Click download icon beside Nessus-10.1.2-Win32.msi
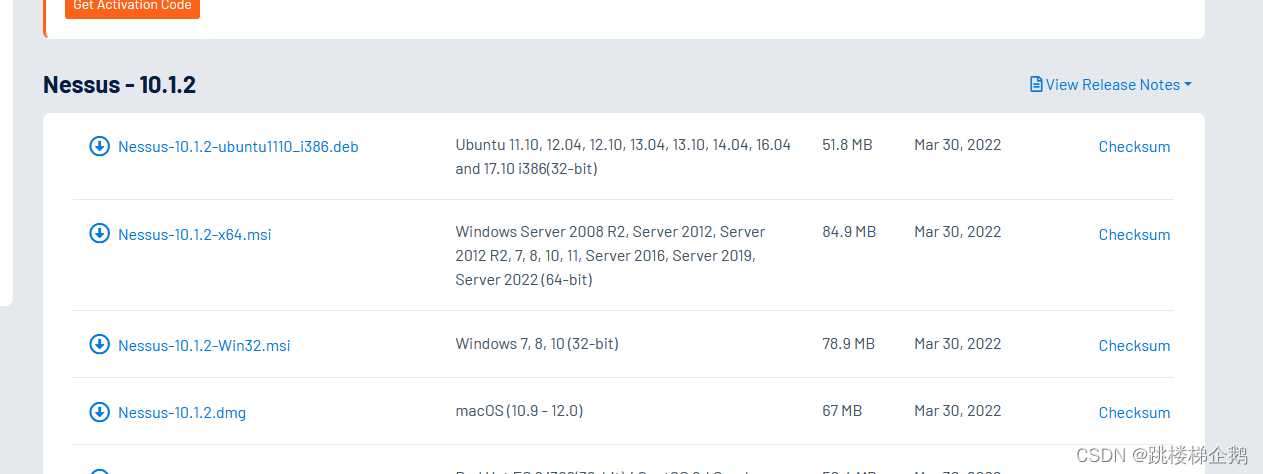The image size is (1263, 474). pos(99,344)
